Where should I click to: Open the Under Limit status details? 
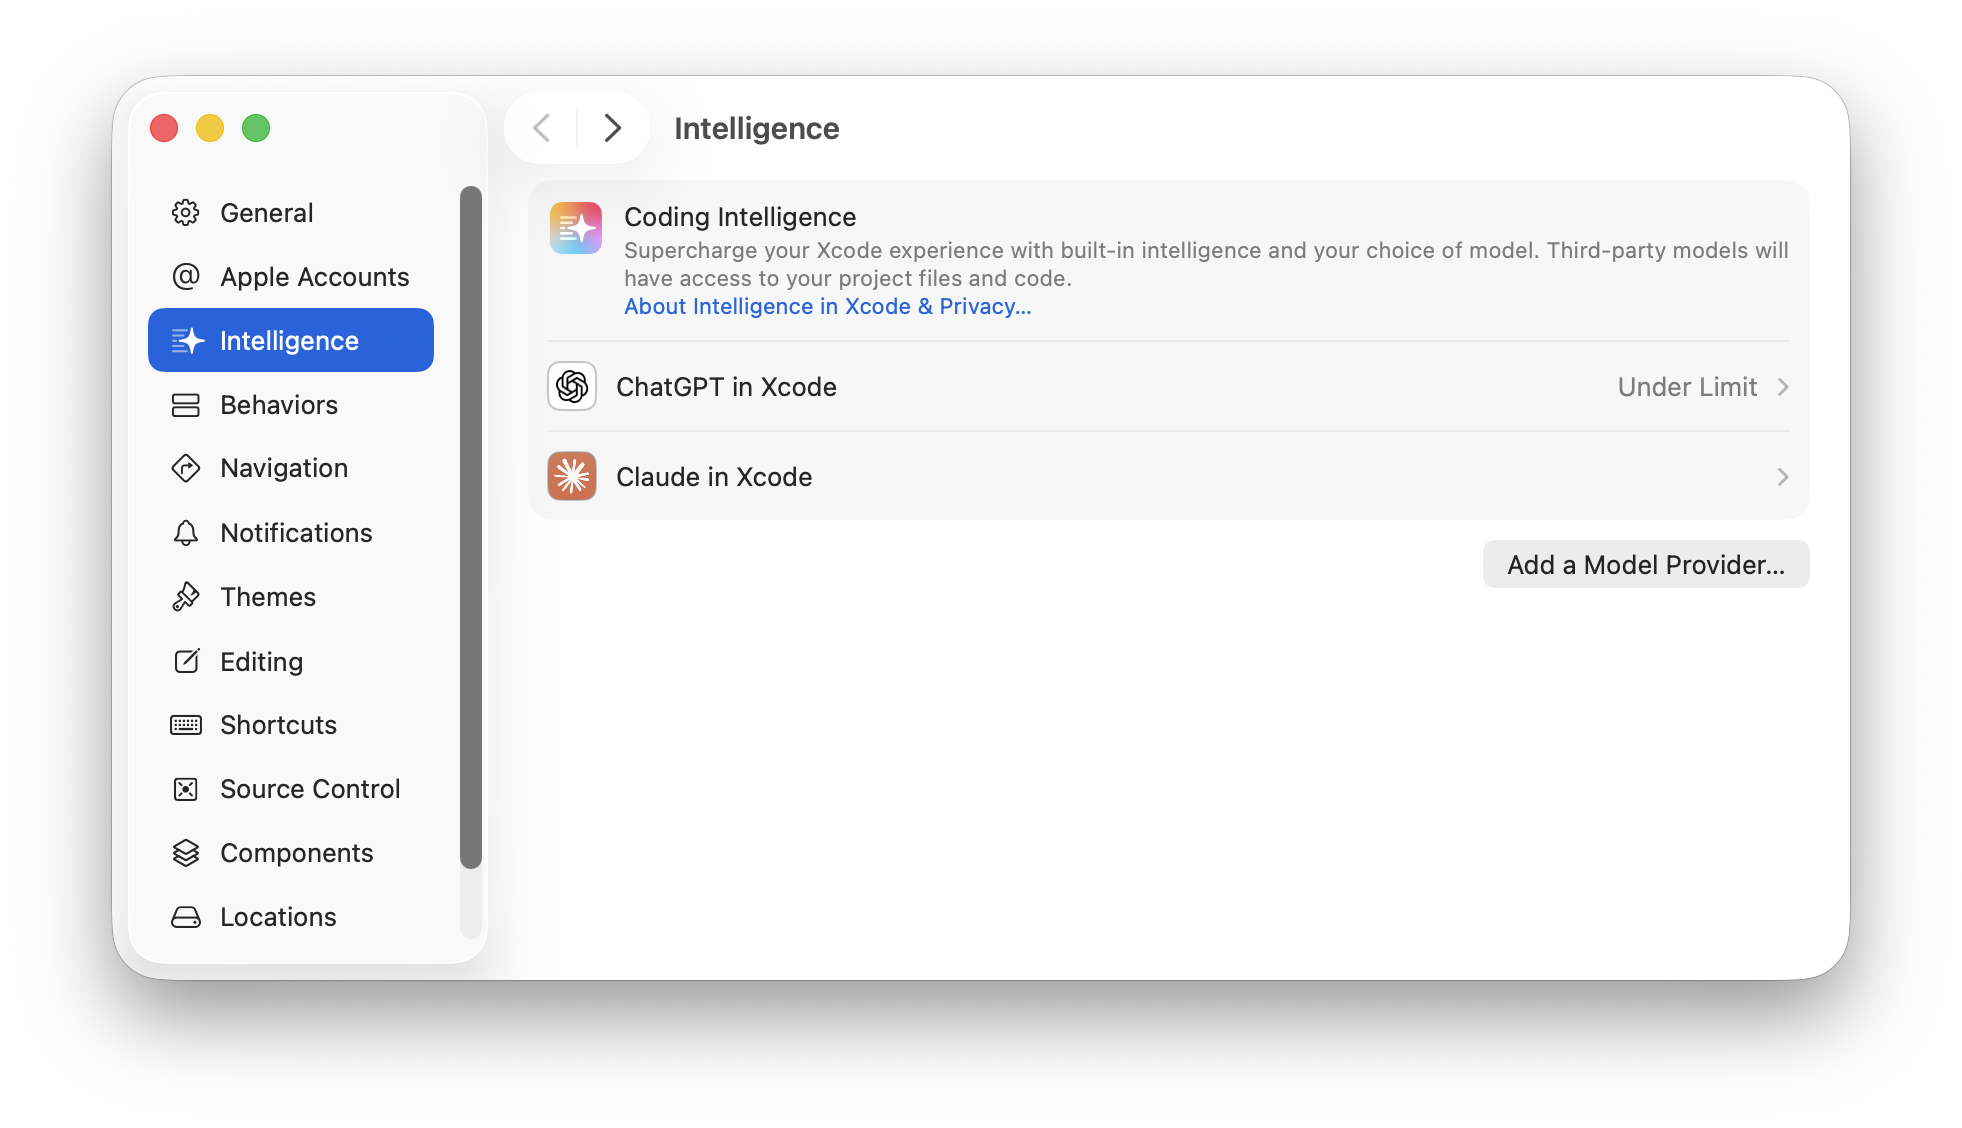(1687, 387)
